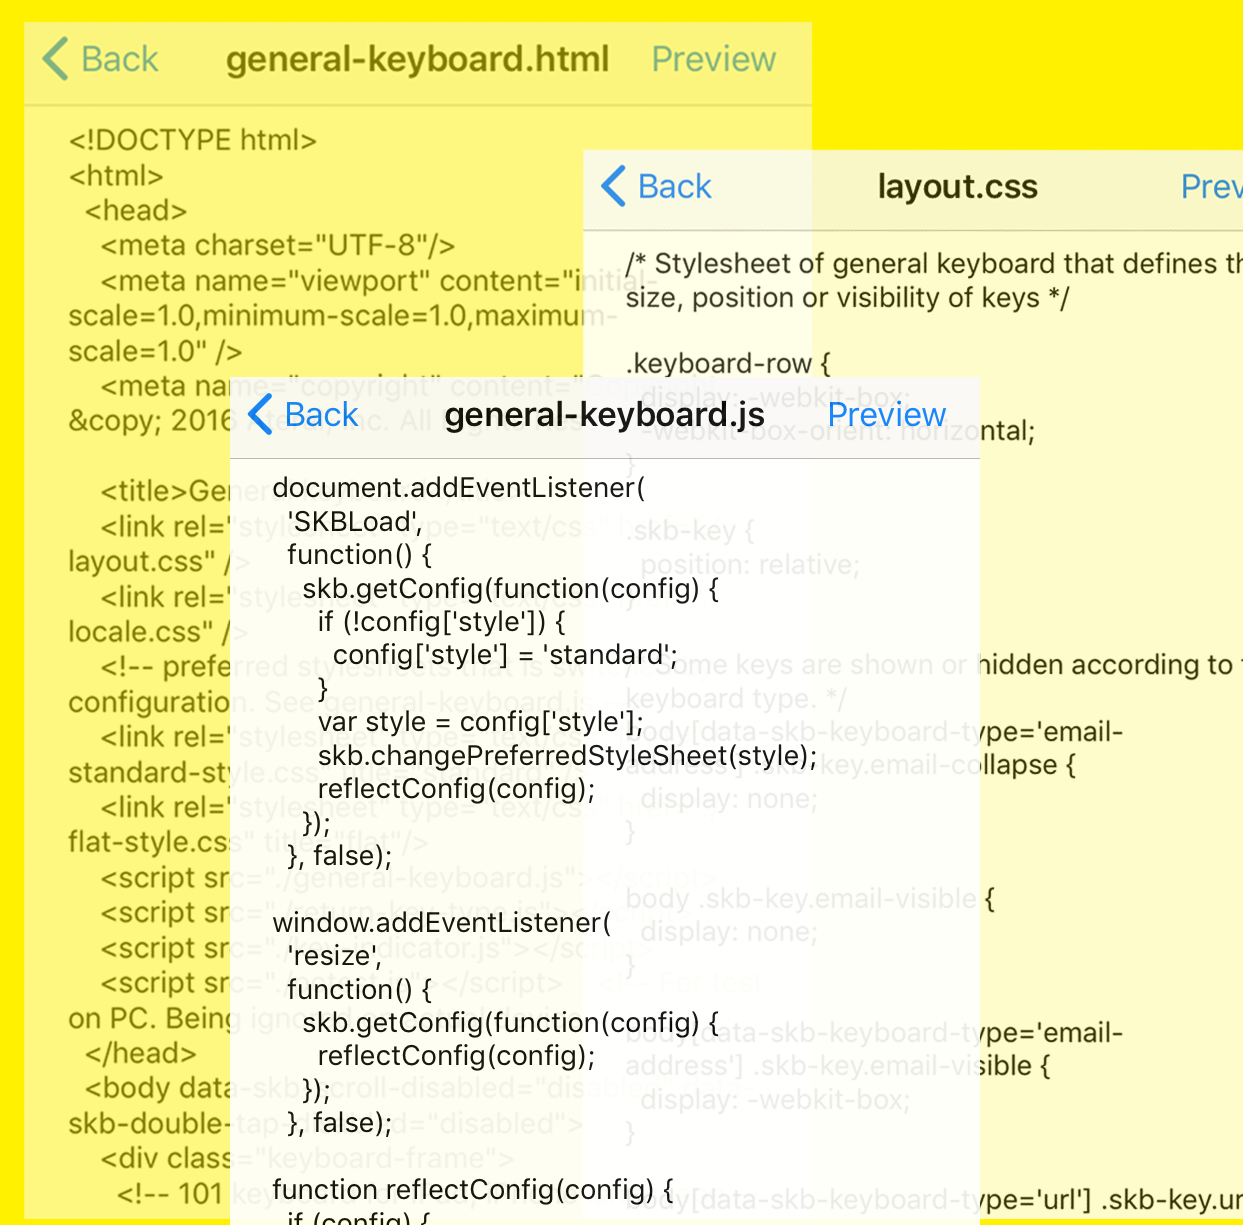
Task: Click the 'document.addEventListener(' line
Action: pyautogui.click(x=459, y=488)
